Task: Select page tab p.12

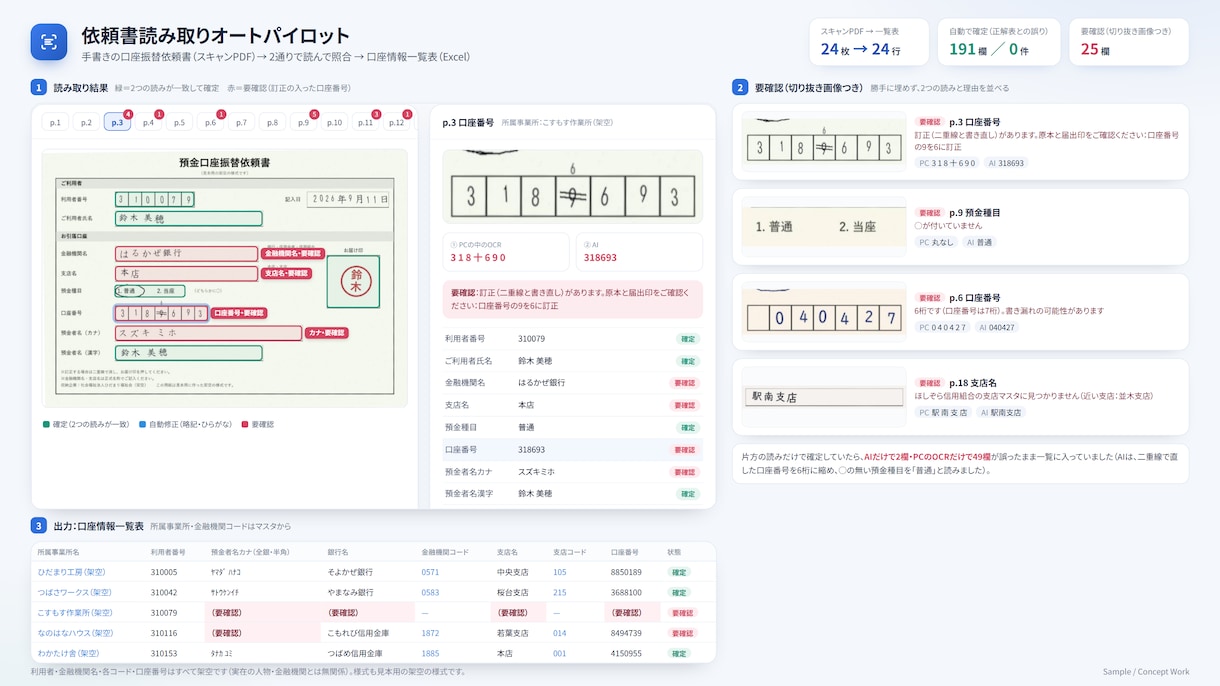Action: click(397, 122)
